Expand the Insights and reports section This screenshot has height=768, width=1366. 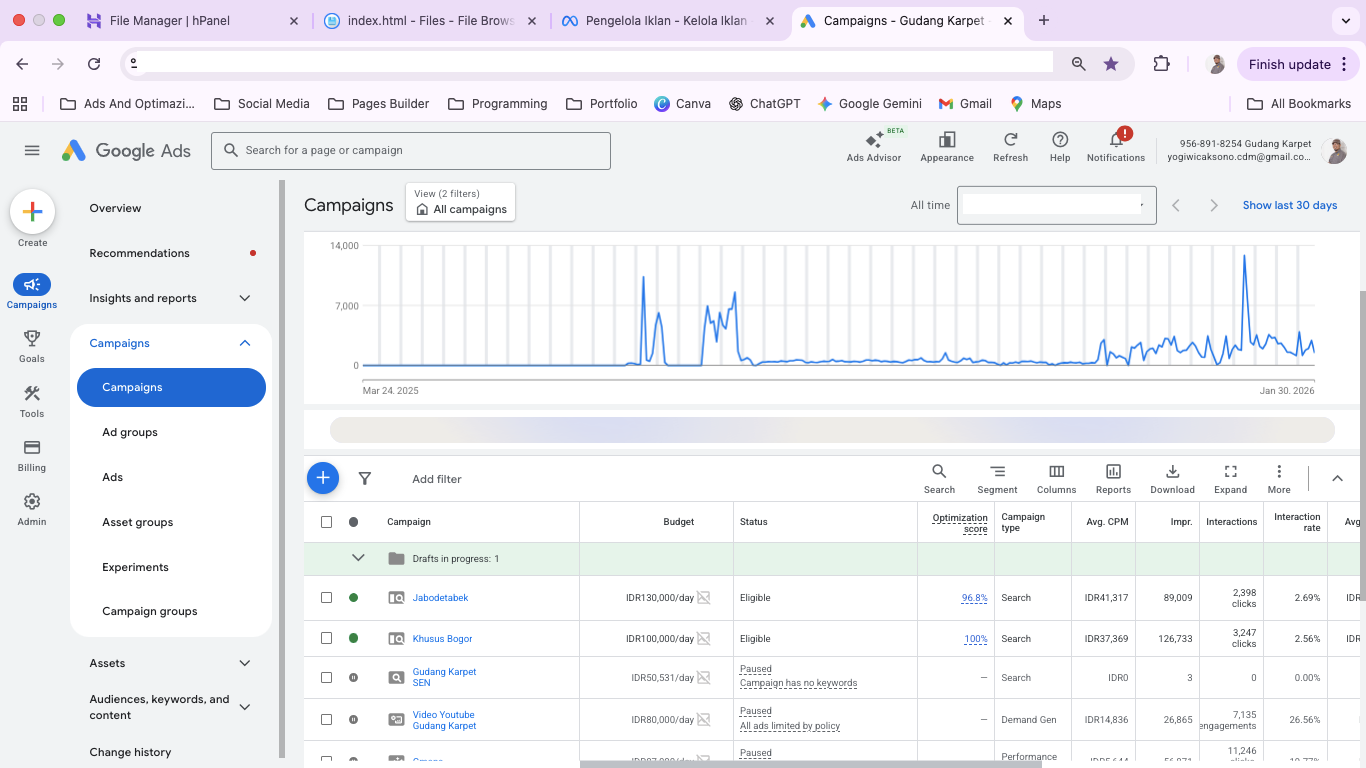pyautogui.click(x=245, y=298)
